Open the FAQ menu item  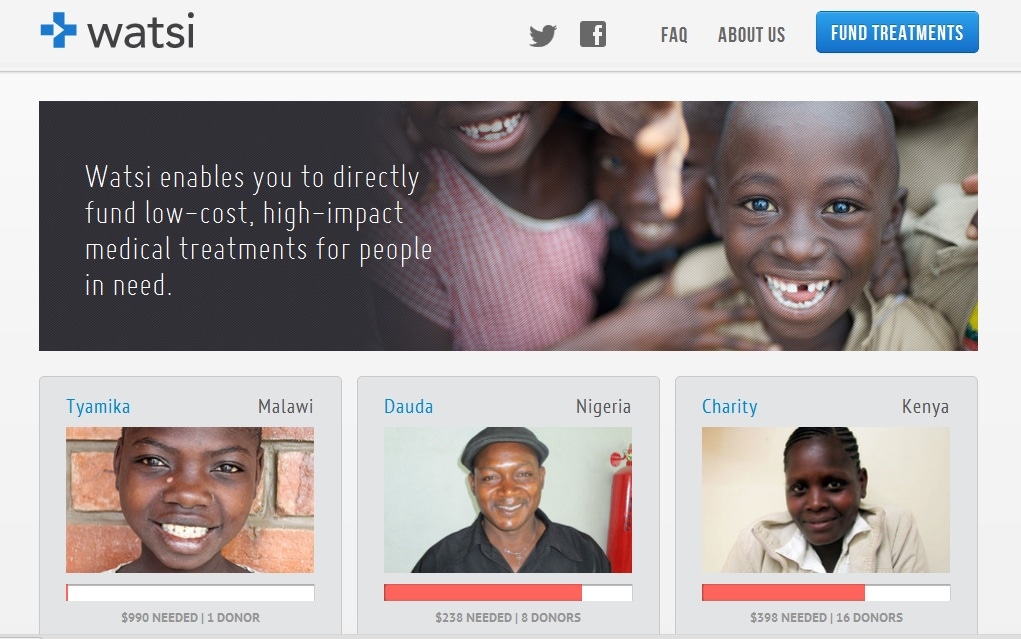[x=674, y=35]
